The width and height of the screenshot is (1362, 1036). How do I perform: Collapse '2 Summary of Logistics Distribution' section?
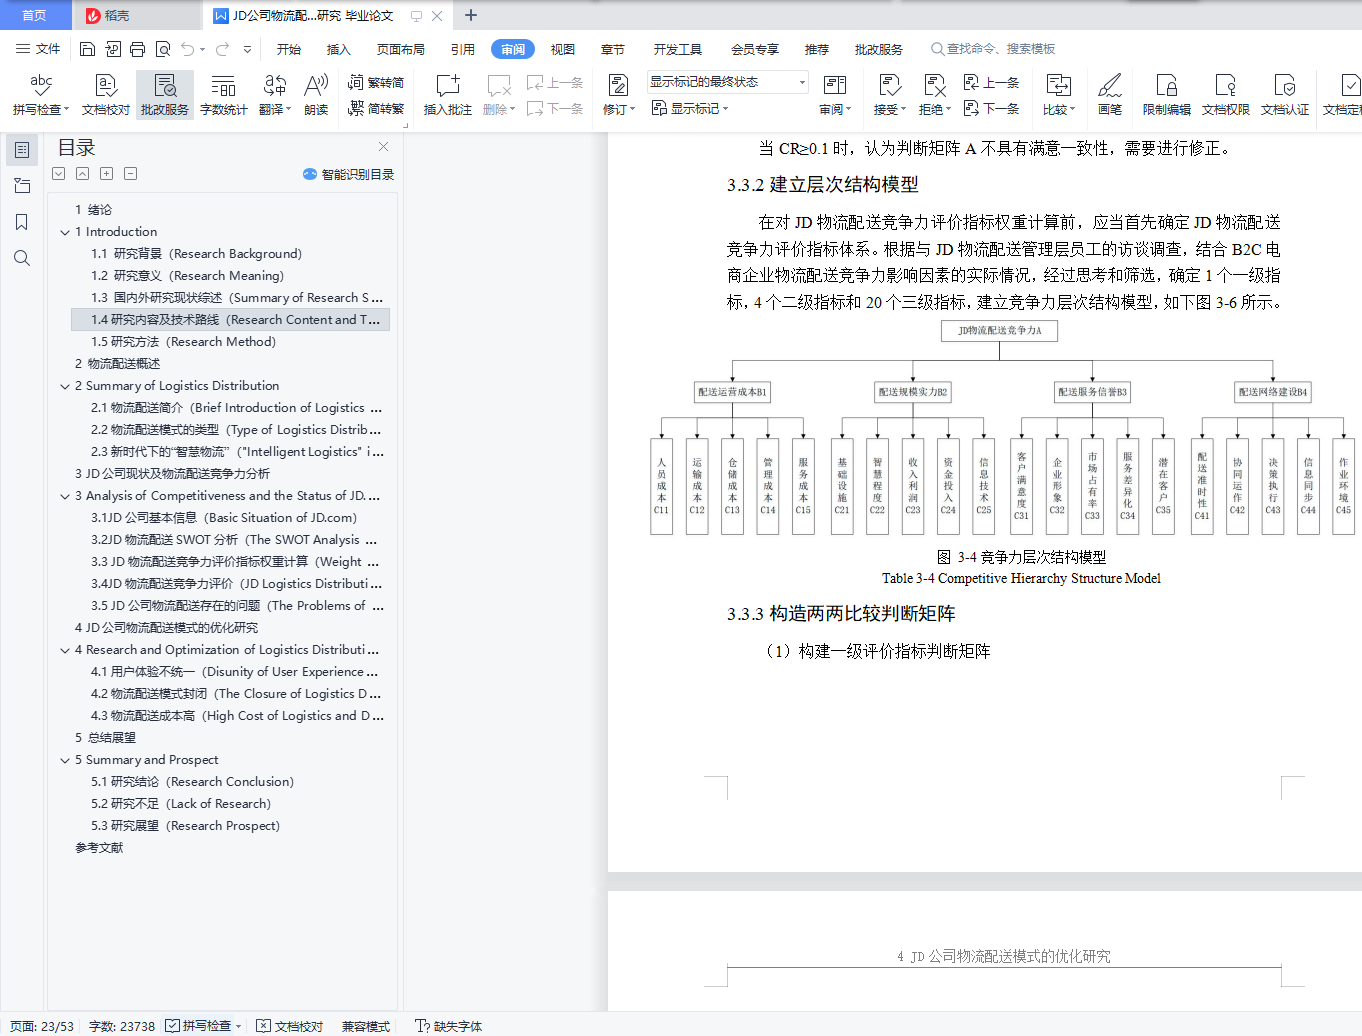click(65, 386)
